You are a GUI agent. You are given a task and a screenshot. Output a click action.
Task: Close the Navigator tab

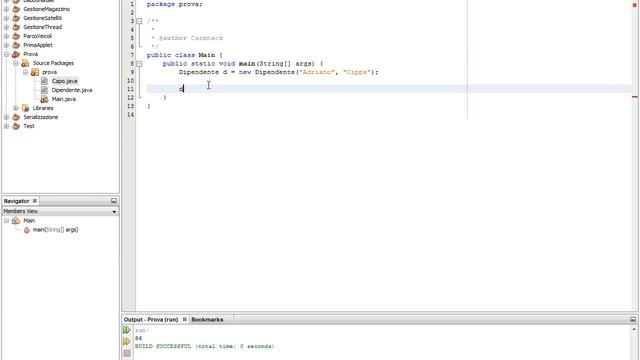[35, 200]
